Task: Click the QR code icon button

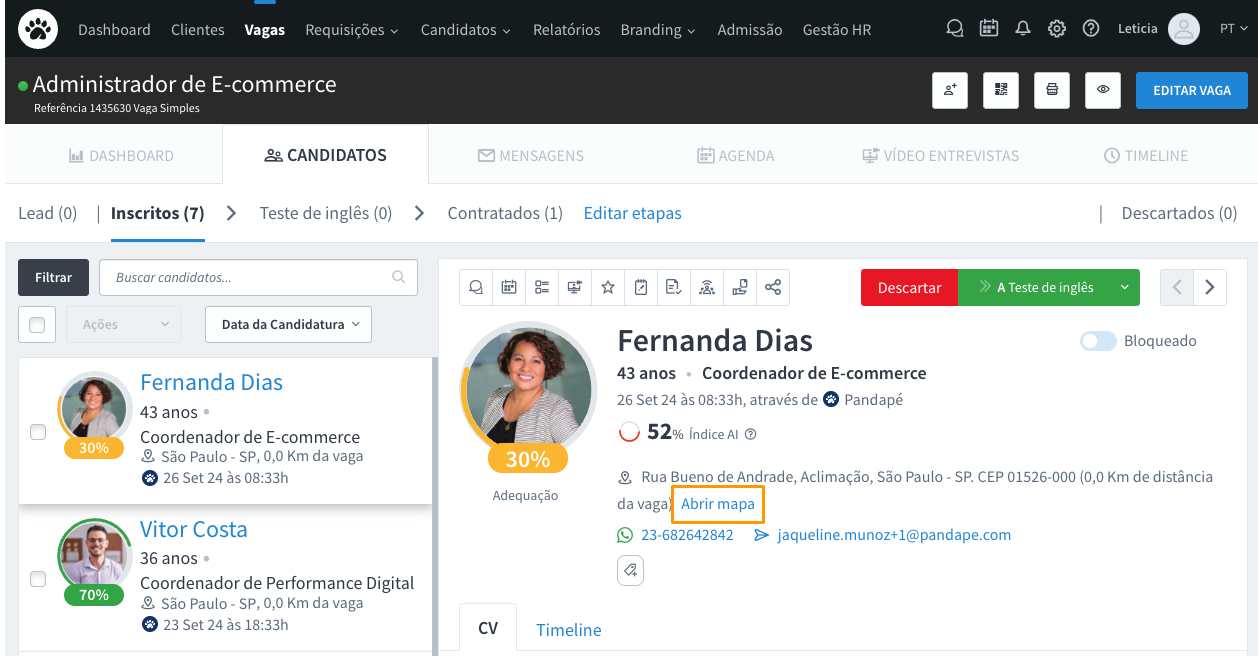Action: coord(1001,90)
